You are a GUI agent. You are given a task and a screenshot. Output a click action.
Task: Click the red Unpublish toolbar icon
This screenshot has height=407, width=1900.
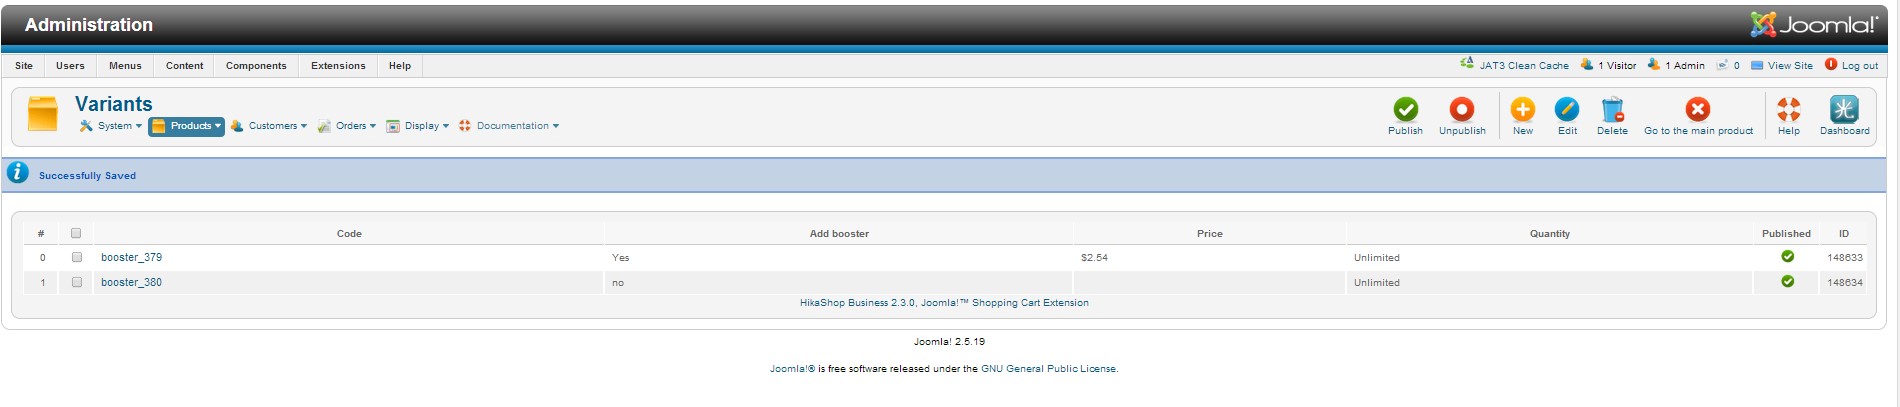pyautogui.click(x=1461, y=109)
